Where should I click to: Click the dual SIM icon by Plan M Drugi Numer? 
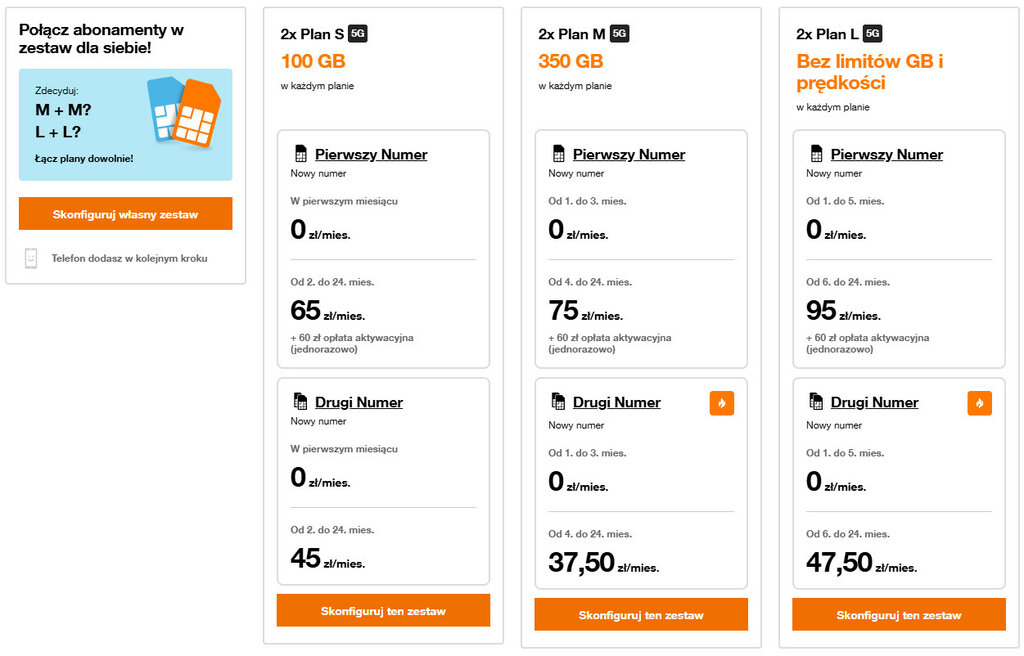(558, 402)
